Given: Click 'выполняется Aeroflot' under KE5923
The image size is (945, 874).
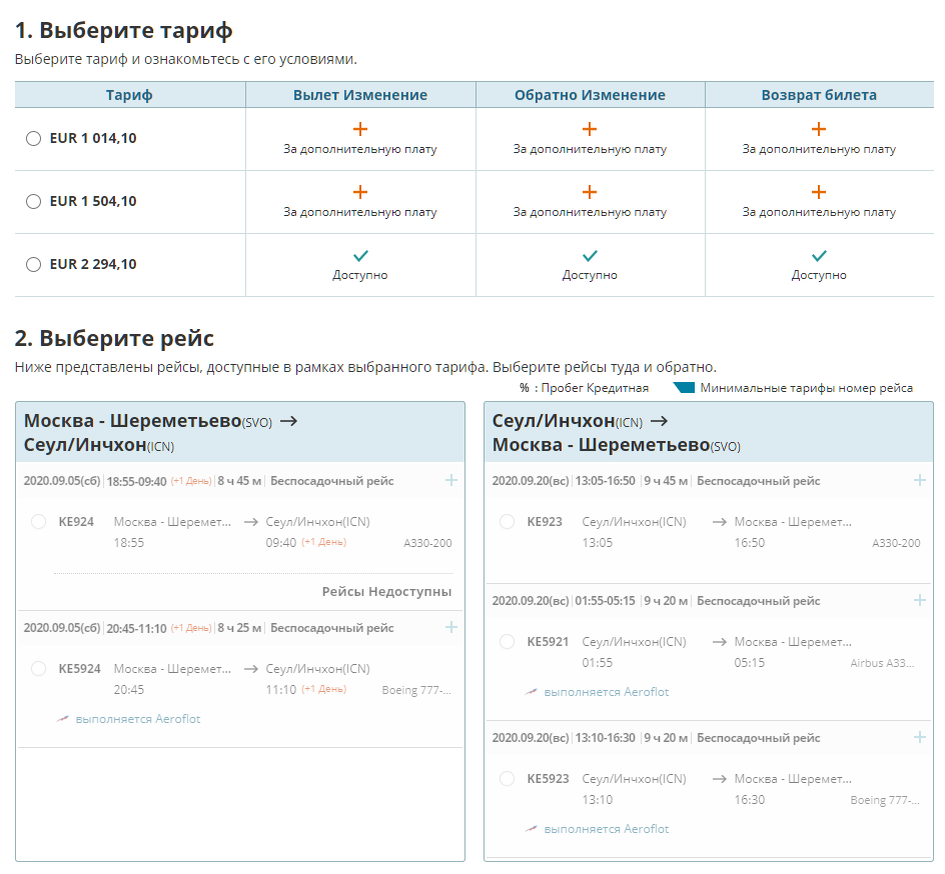Looking at the screenshot, I should [x=606, y=829].
